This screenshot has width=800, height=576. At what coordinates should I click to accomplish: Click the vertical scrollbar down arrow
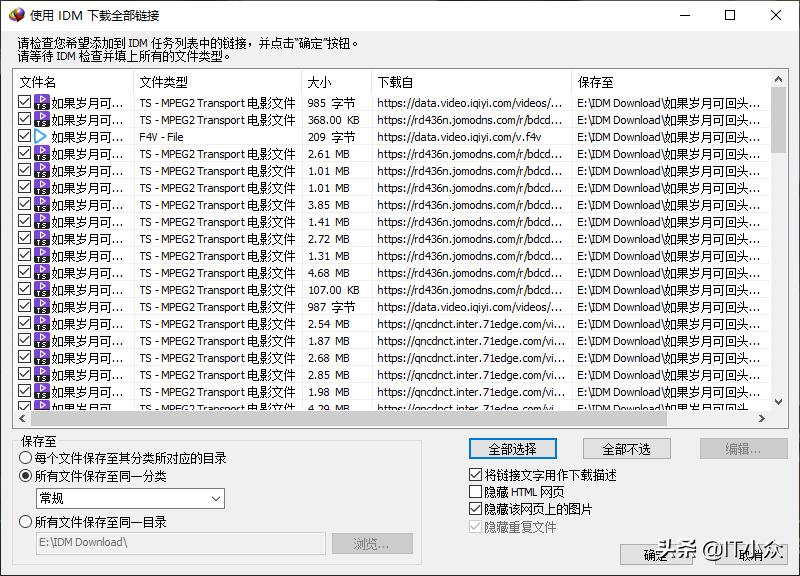point(780,404)
